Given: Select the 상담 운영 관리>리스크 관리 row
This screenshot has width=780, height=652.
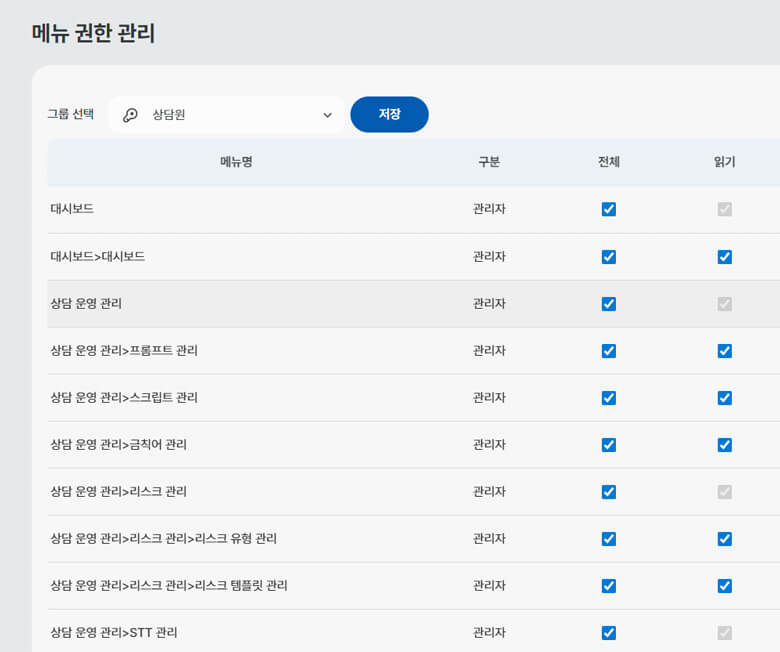Looking at the screenshot, I should coord(119,492).
